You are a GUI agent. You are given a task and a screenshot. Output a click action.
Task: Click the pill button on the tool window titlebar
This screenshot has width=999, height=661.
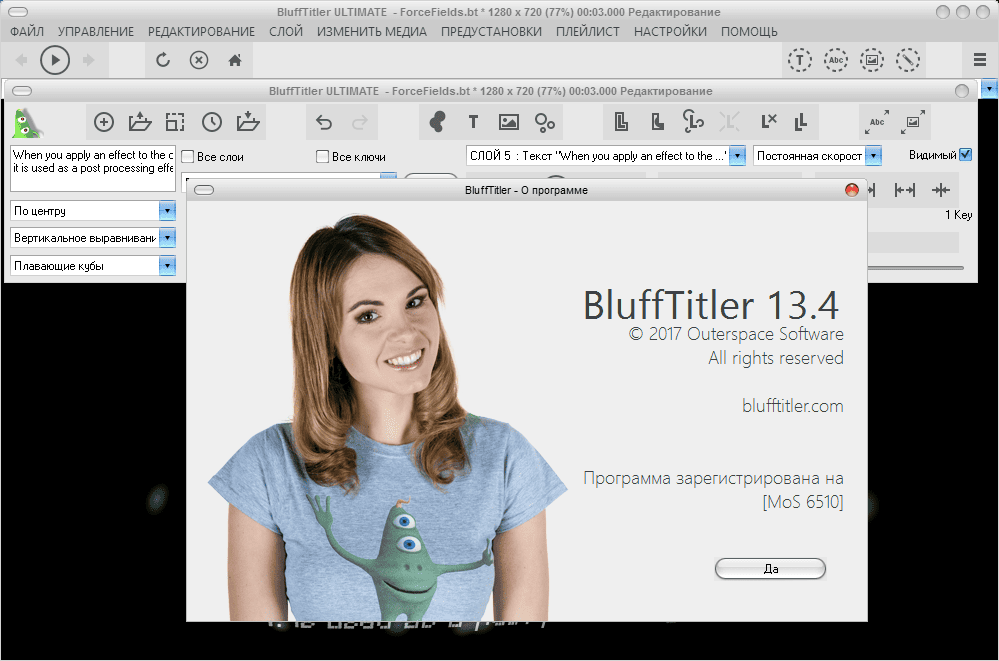pos(22,91)
